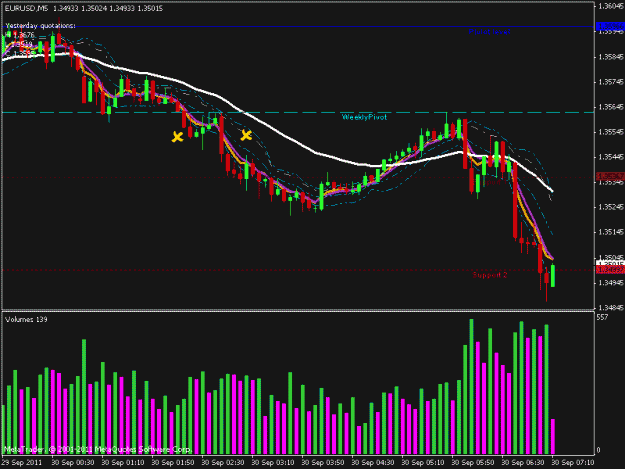Click the 1.35145 price axis label

[x=611, y=232]
